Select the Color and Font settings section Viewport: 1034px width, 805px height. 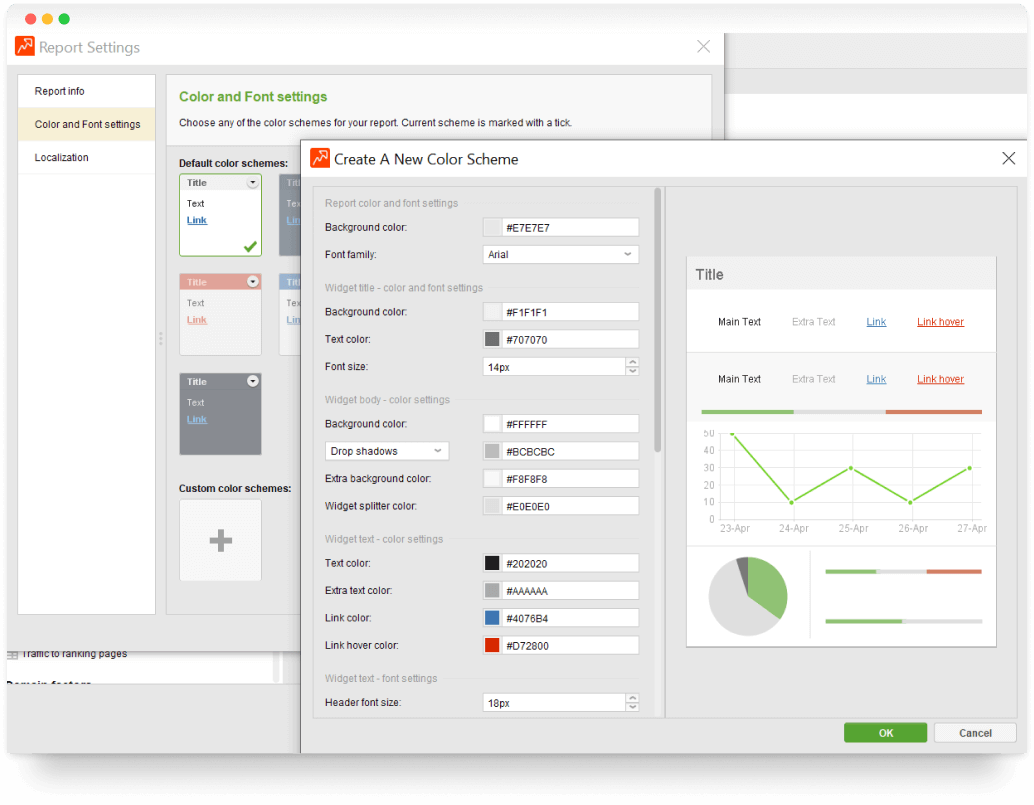coord(86,124)
